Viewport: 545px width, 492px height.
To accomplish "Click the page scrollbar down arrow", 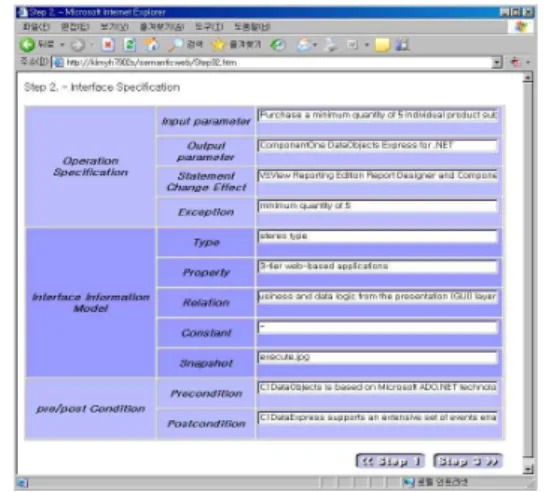I will pos(528,469).
